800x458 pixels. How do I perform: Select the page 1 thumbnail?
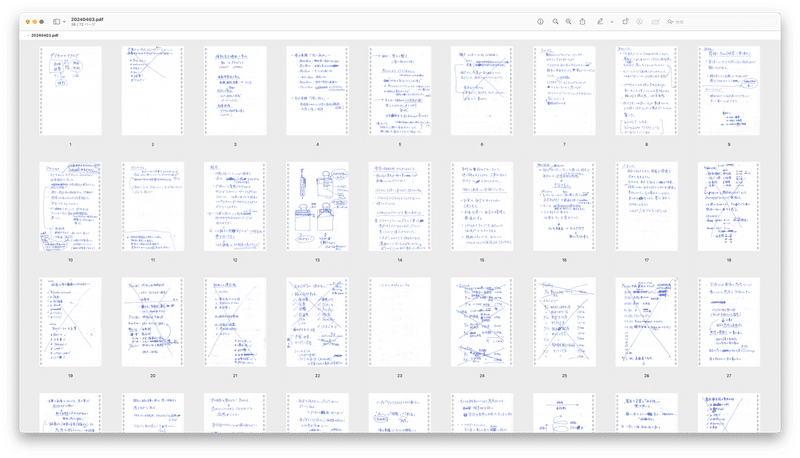pyautogui.click(x=70, y=91)
